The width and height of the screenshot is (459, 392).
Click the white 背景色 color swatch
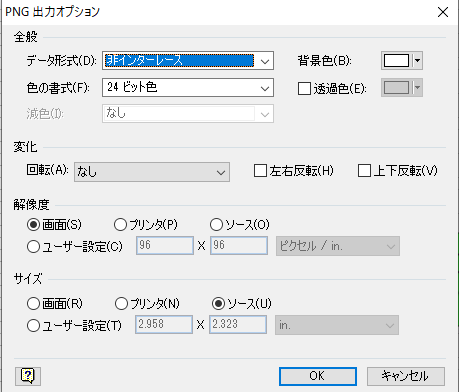pos(396,61)
